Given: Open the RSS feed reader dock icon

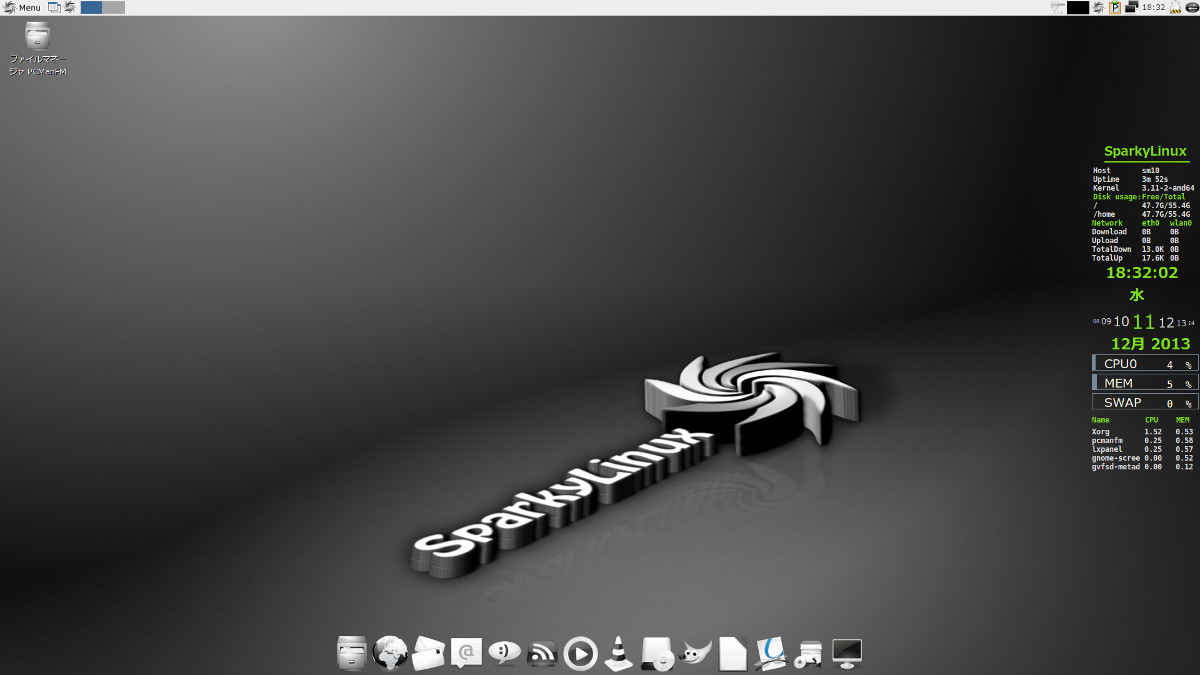Looking at the screenshot, I should point(542,654).
